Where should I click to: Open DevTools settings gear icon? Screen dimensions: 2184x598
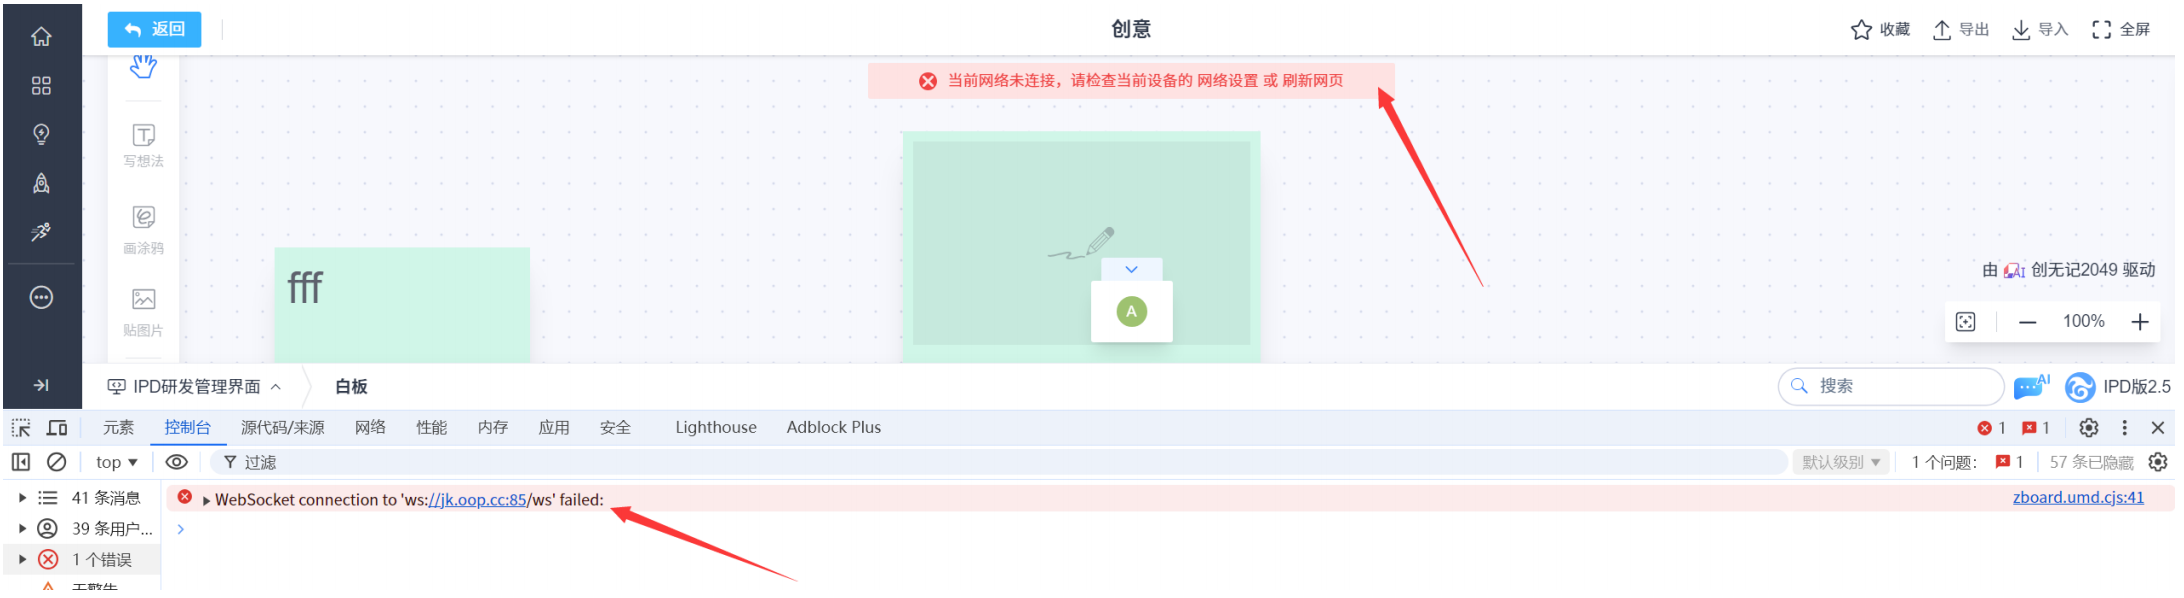2089,428
